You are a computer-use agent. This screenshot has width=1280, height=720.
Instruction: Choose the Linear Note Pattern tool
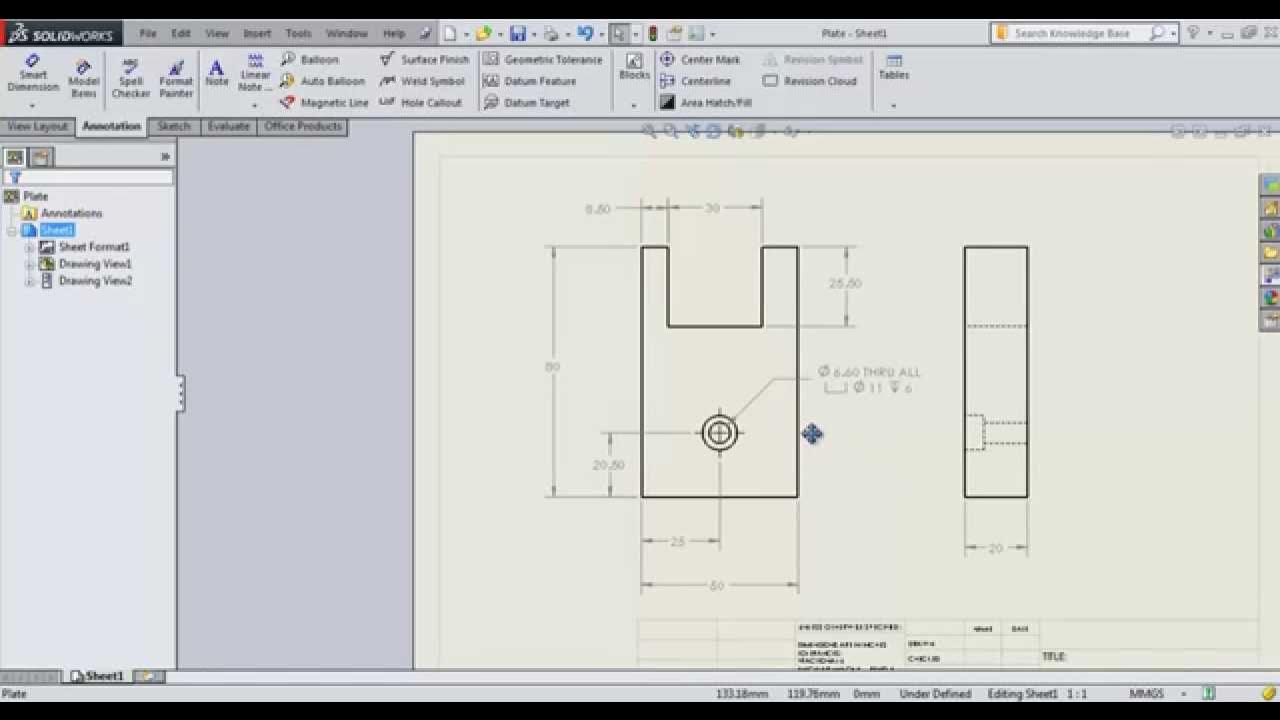coord(255,73)
